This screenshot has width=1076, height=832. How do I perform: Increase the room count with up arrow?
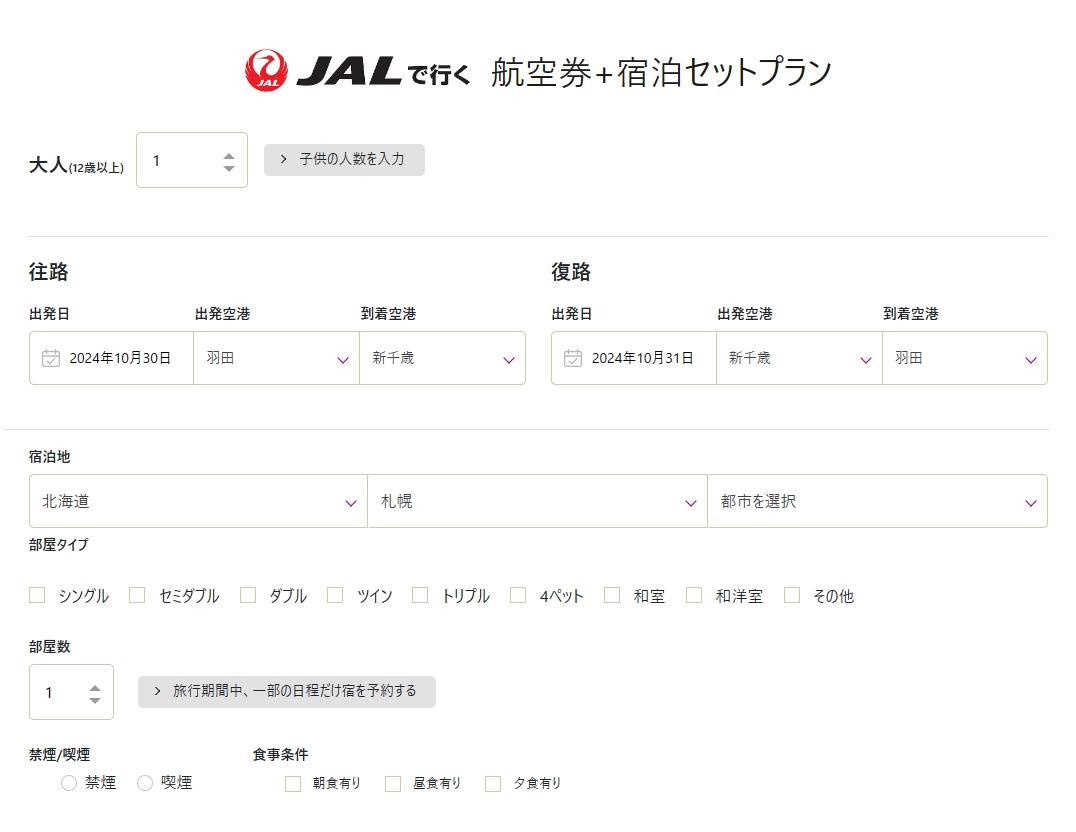pyautogui.click(x=95, y=688)
